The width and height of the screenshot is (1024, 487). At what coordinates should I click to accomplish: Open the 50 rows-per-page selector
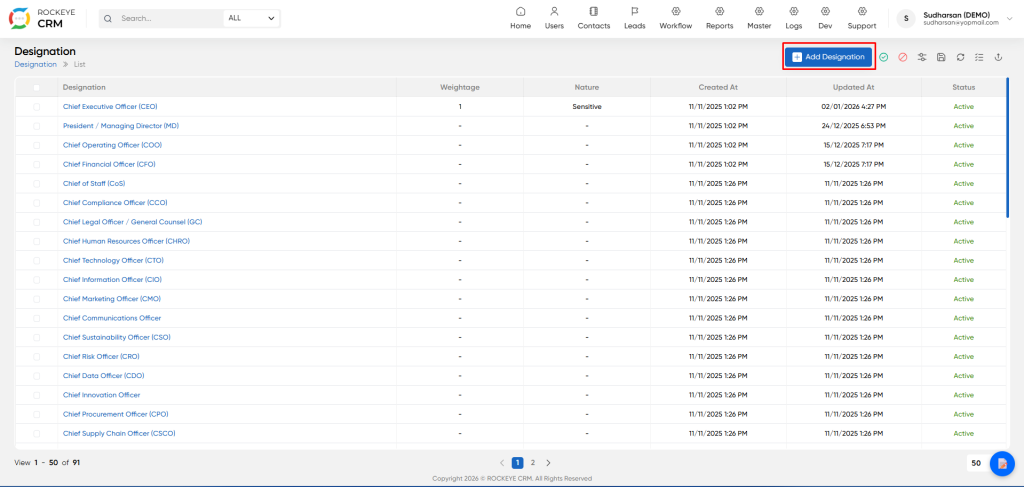click(976, 463)
